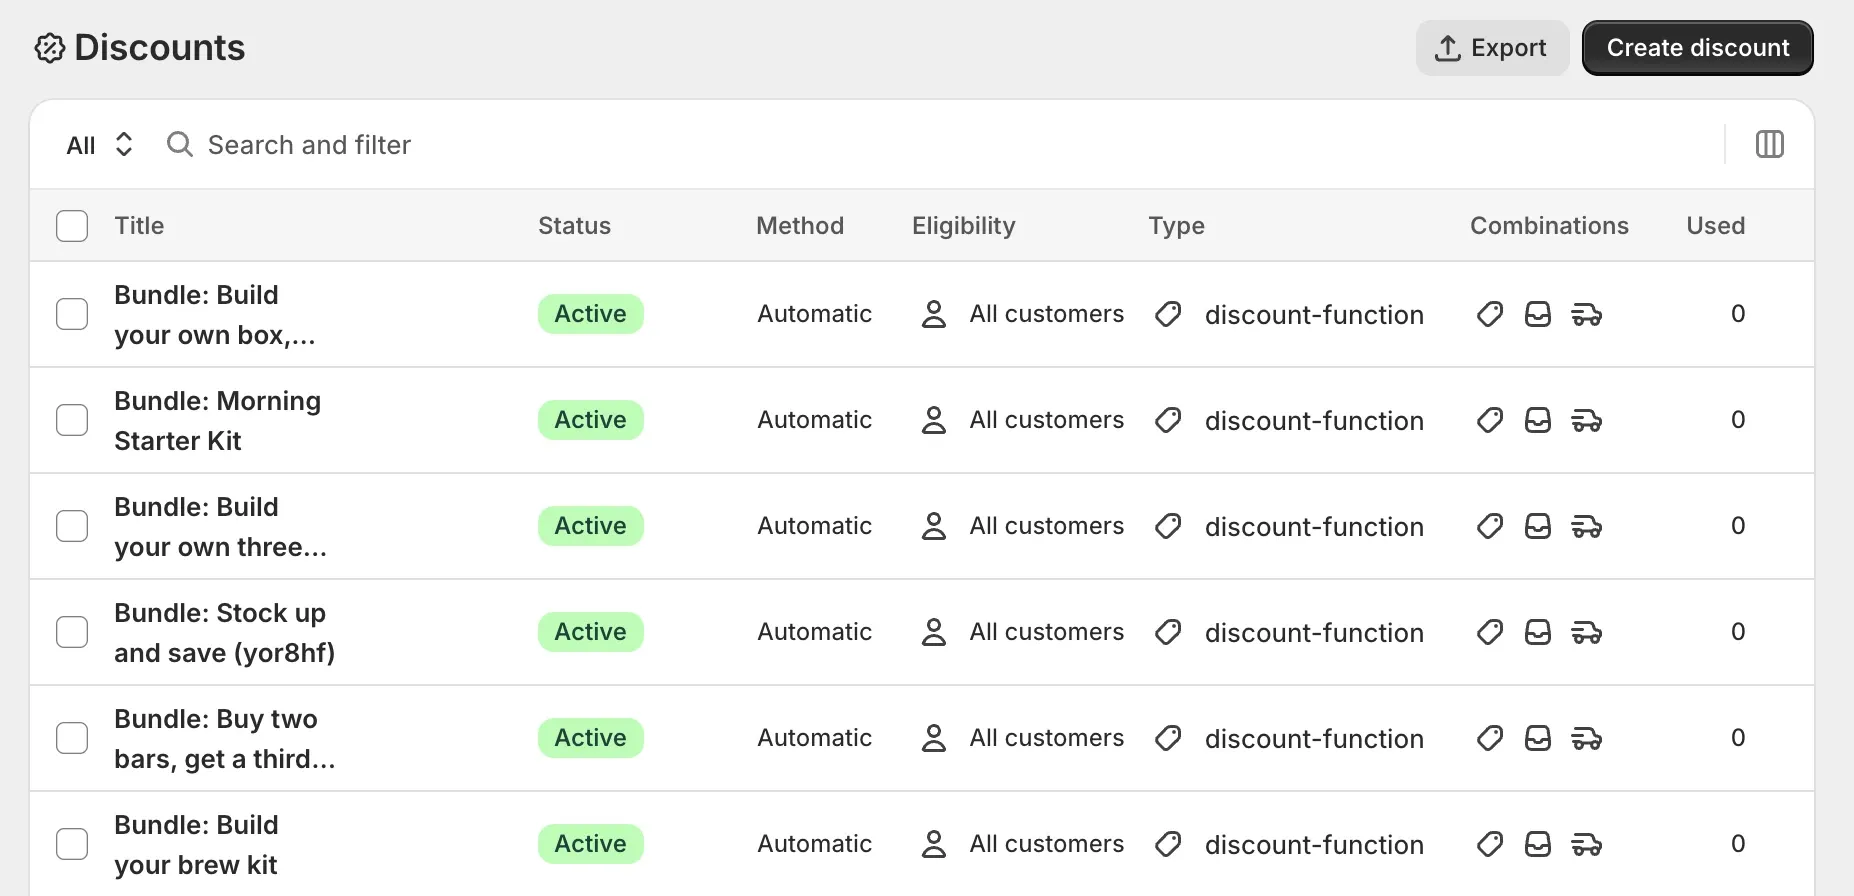Click customer icon in Stock up and save row
This screenshot has height=896, width=1854.
pyautogui.click(x=933, y=632)
